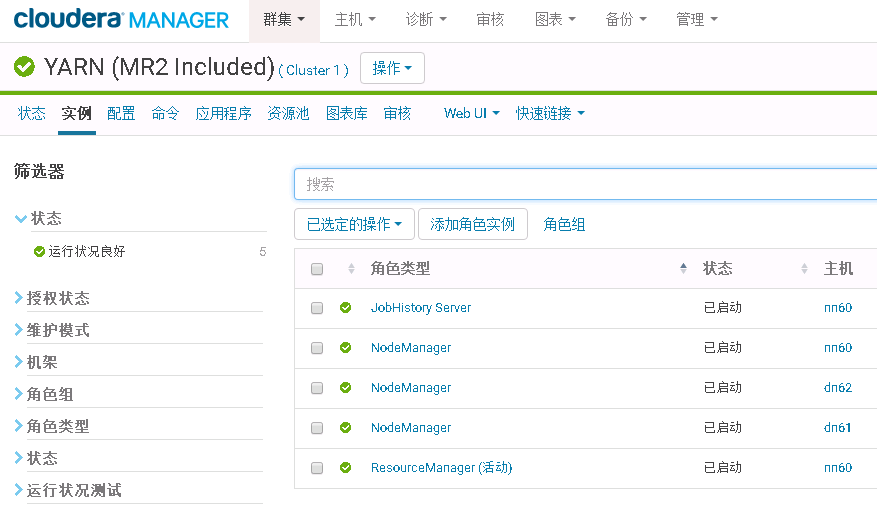Viewport: 877px width, 511px height.
Task: Open NodeManager link on host dn61
Action: (x=411, y=428)
